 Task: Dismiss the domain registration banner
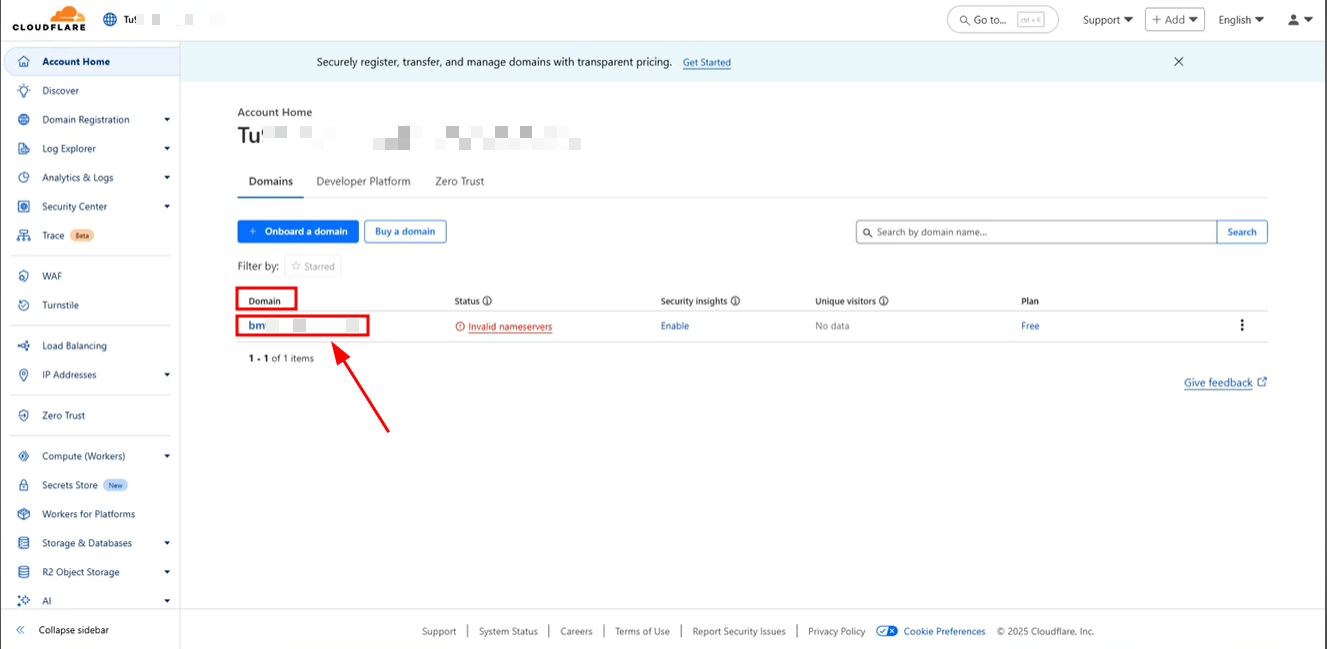click(x=1178, y=62)
